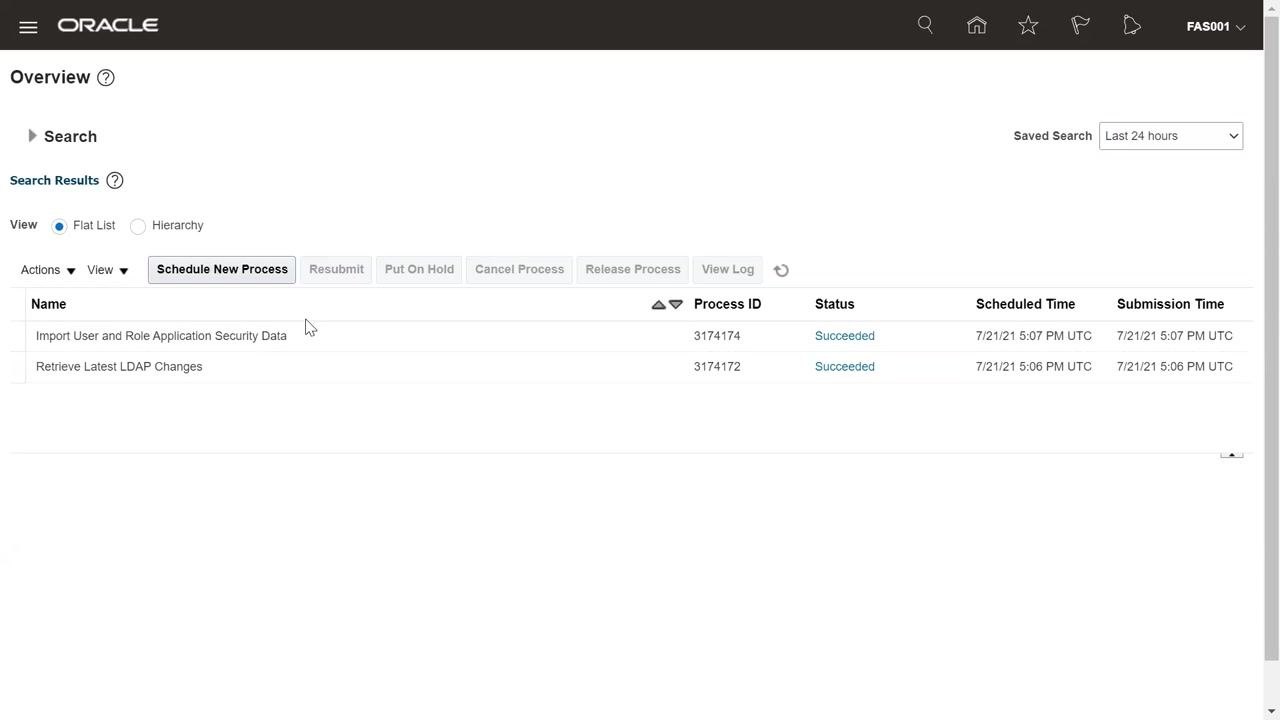Click the Cancel Process button
The width and height of the screenshot is (1280, 720).
tap(519, 270)
